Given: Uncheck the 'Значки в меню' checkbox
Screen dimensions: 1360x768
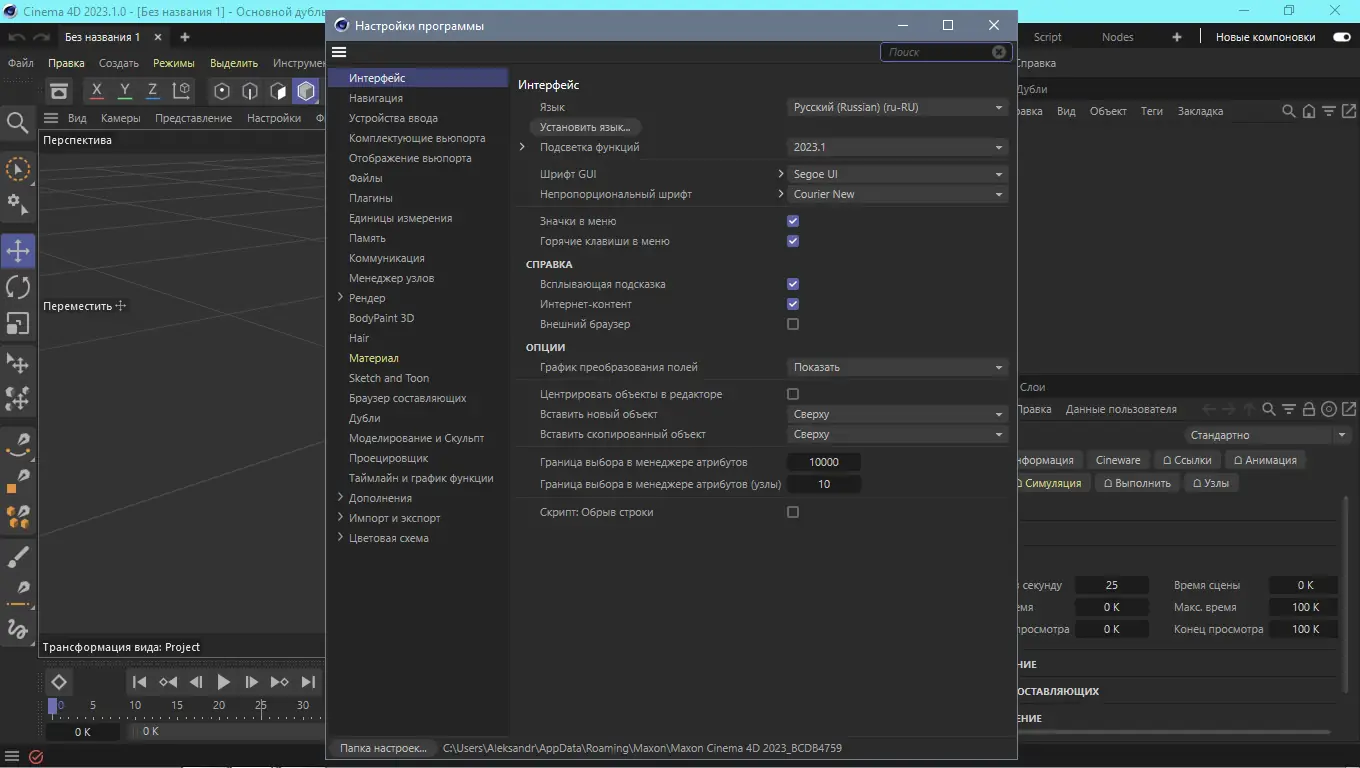Looking at the screenshot, I should [793, 221].
